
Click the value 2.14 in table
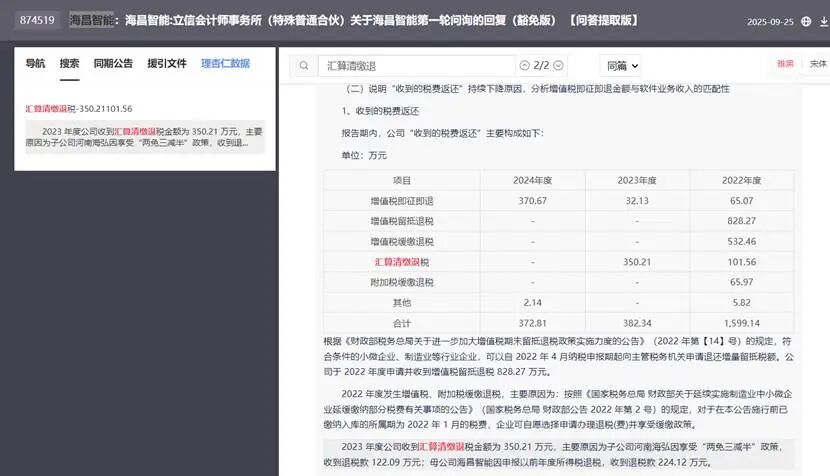pos(533,303)
